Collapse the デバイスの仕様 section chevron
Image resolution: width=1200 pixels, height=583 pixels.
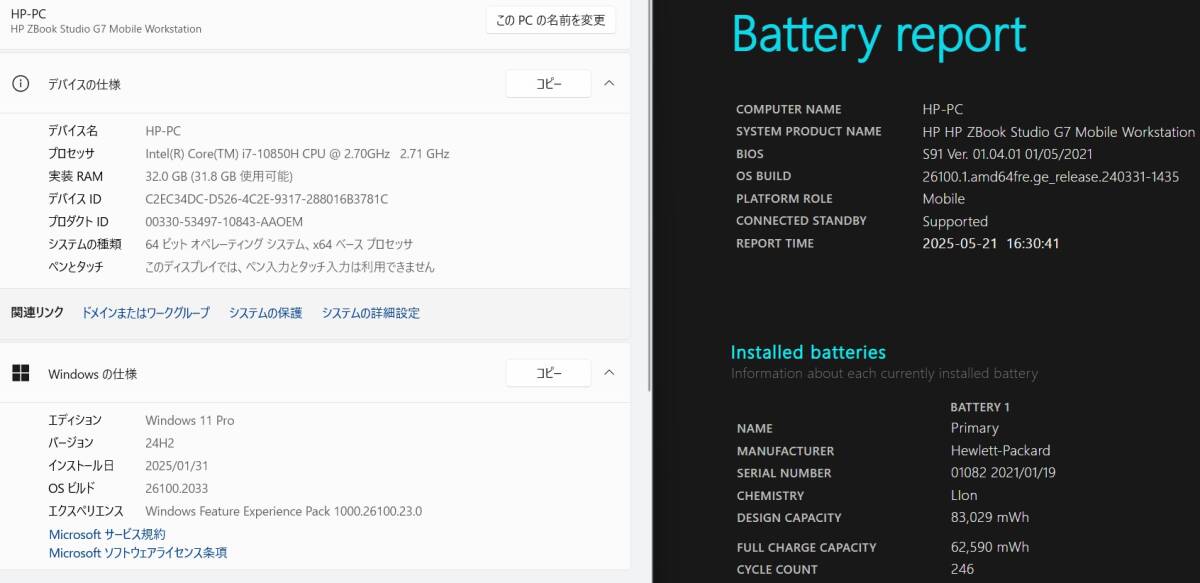[x=610, y=84]
